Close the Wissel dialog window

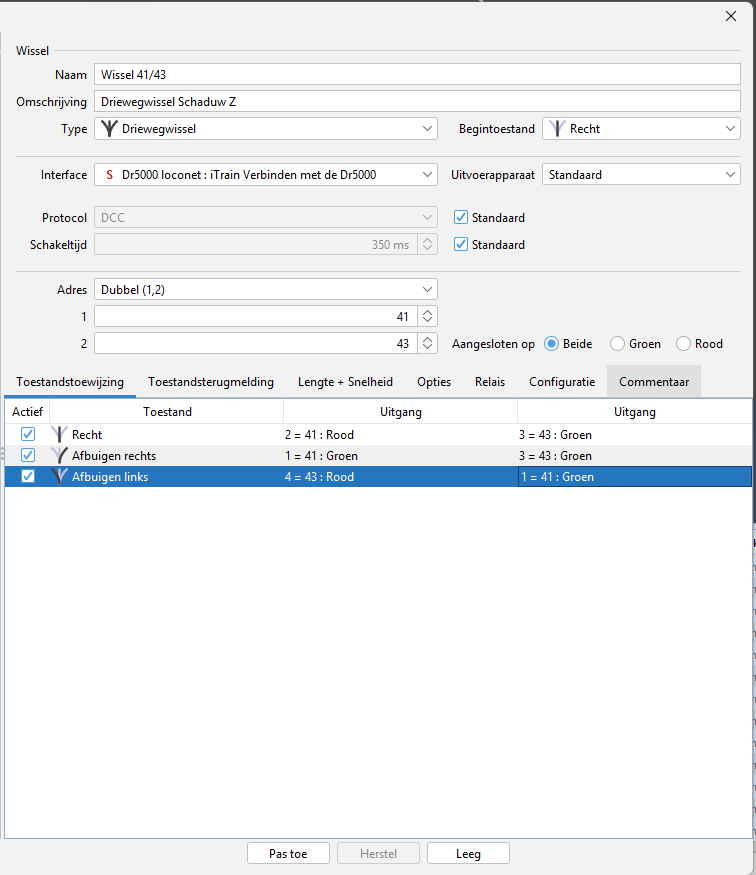pos(730,15)
